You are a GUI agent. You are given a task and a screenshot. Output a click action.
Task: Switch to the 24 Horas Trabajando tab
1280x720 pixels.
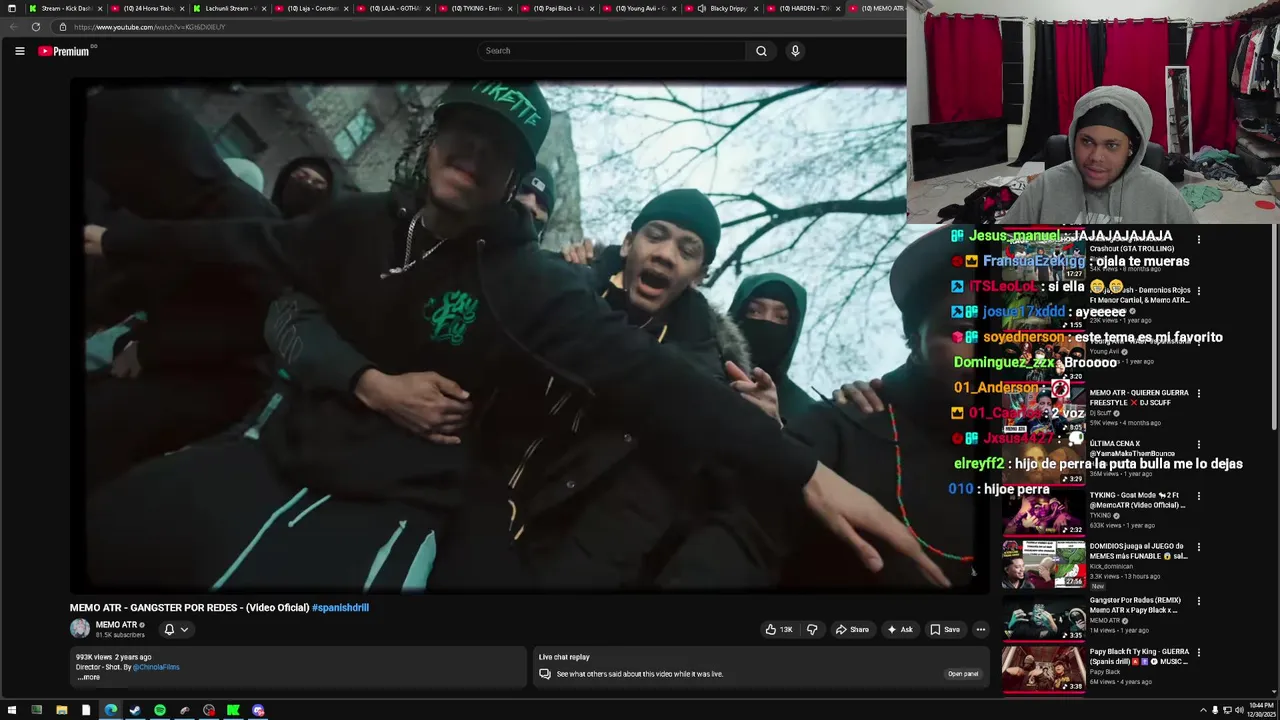(x=147, y=8)
